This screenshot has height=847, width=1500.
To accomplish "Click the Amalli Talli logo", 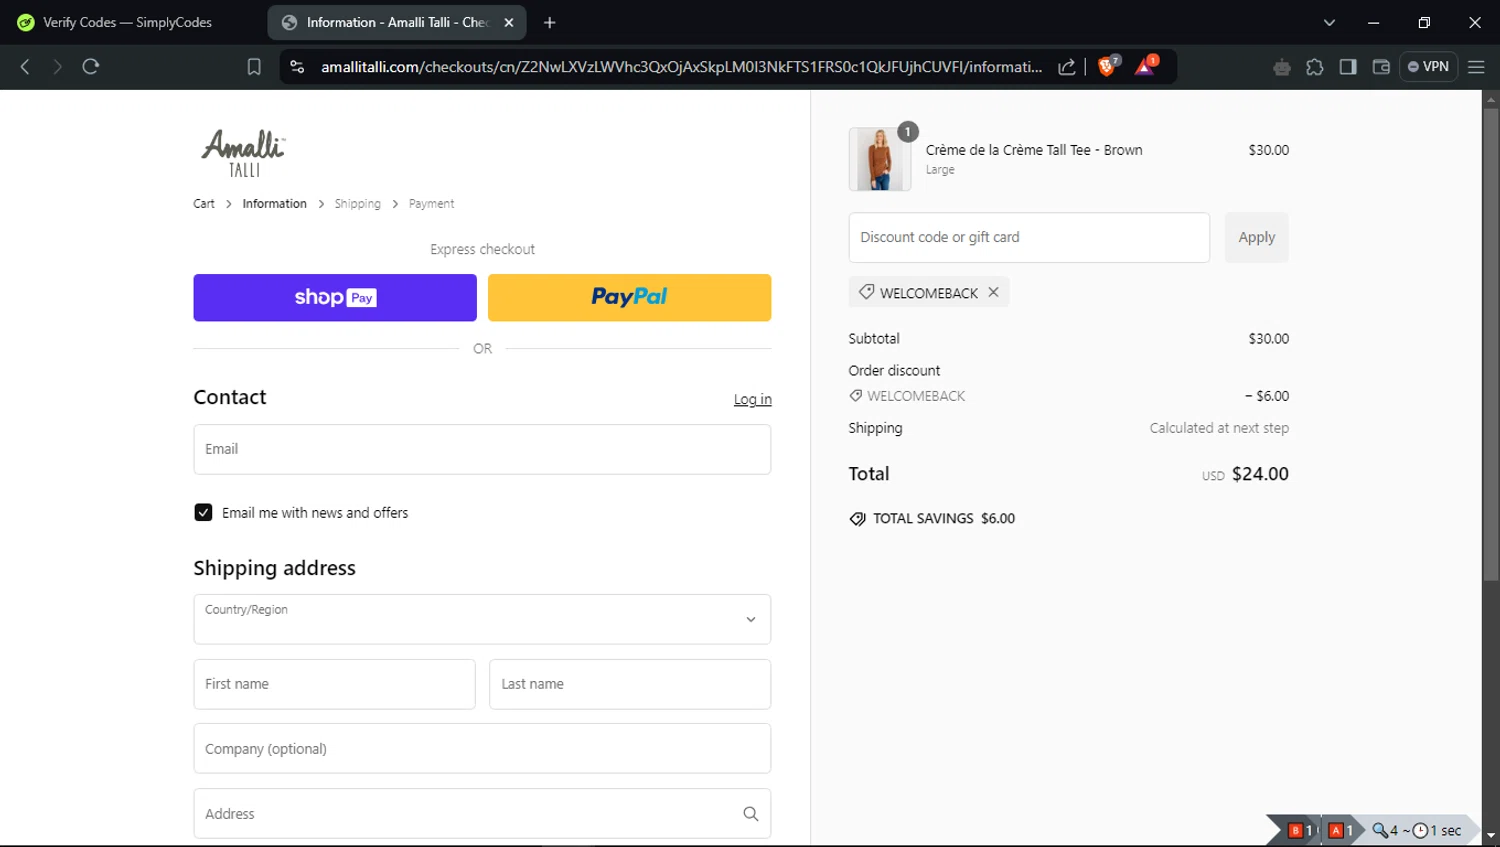I will [243, 153].
